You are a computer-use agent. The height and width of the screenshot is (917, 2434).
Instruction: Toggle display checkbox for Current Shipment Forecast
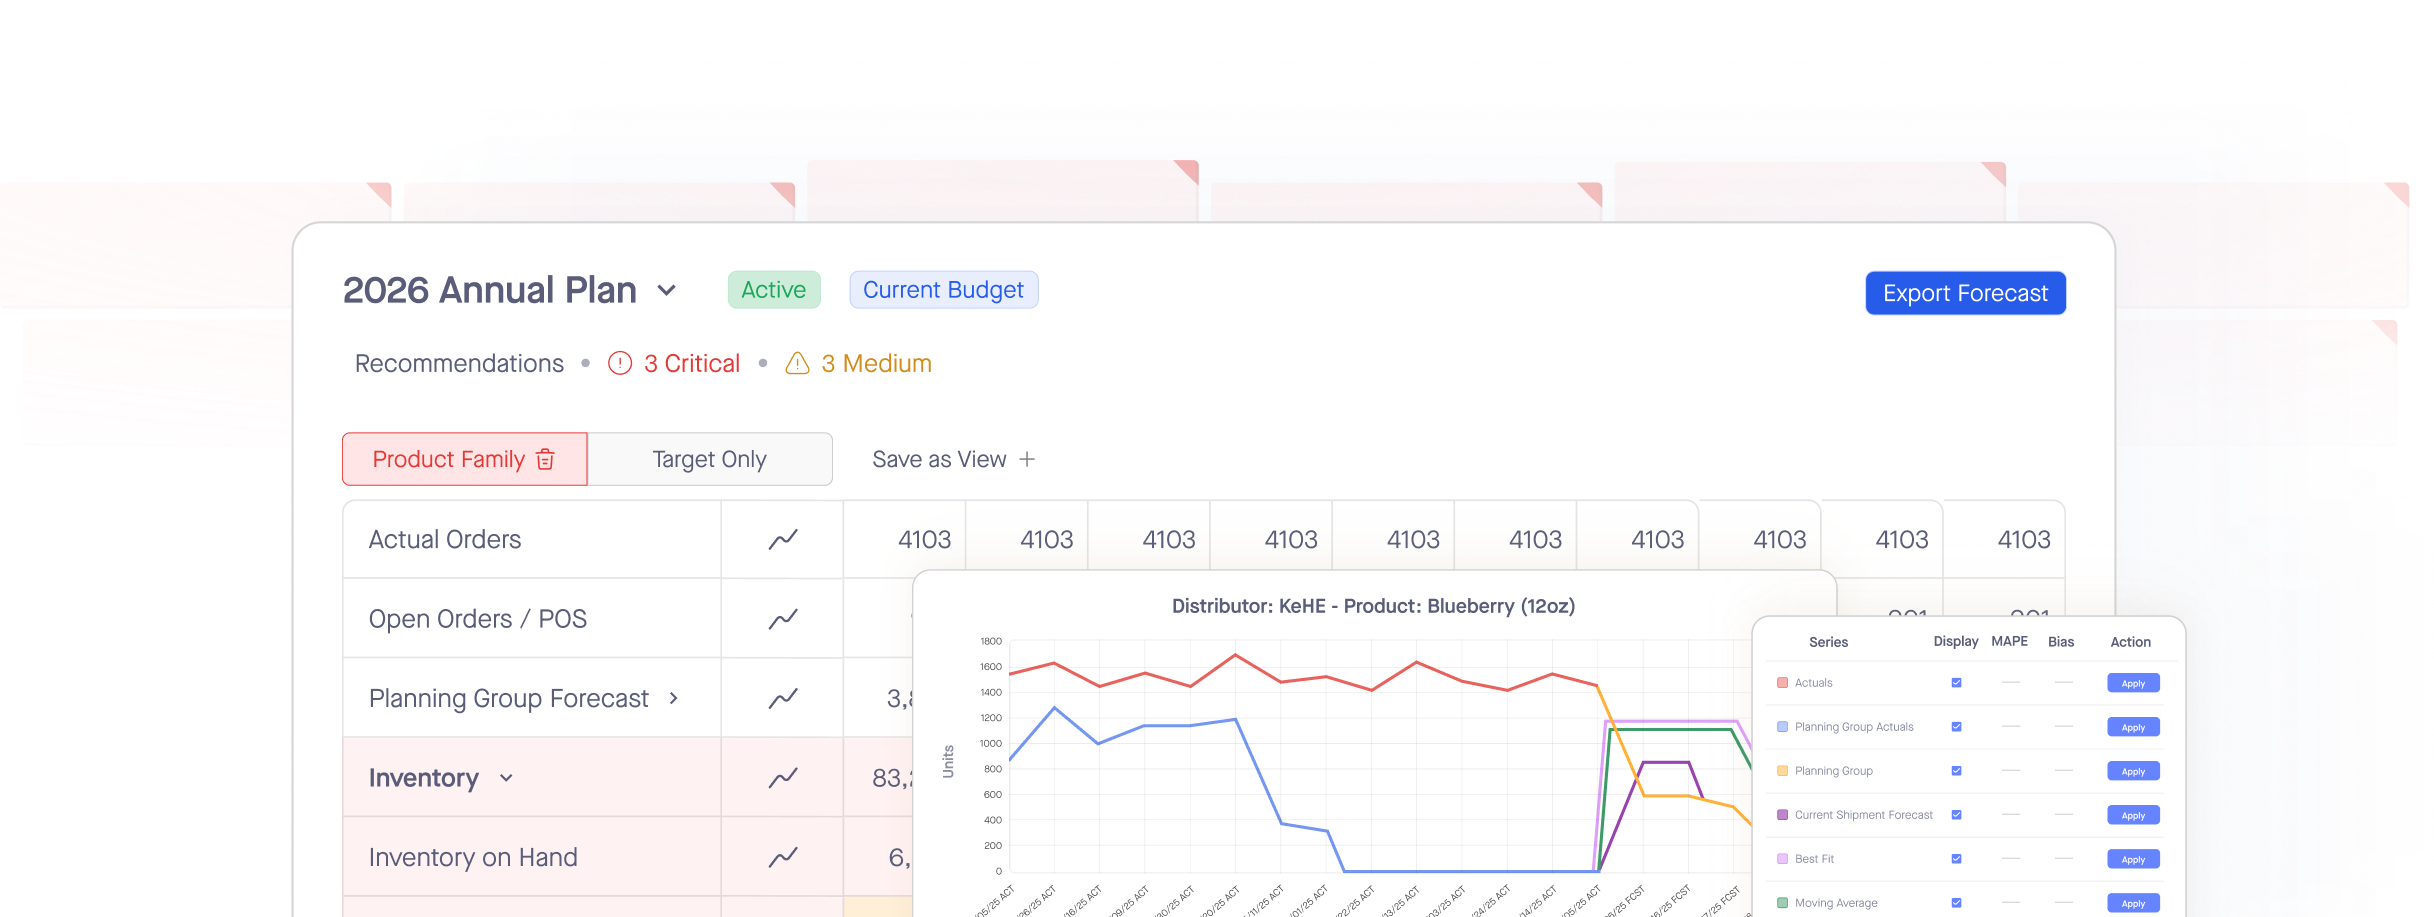click(1956, 815)
